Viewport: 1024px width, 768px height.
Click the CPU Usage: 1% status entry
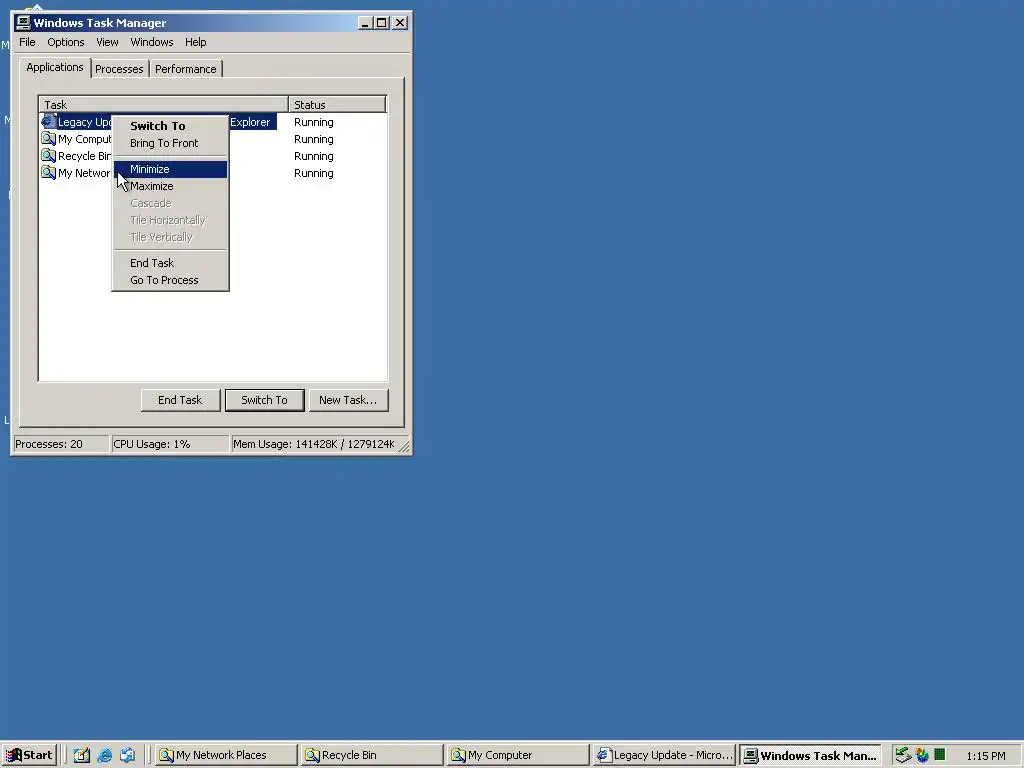[170, 444]
